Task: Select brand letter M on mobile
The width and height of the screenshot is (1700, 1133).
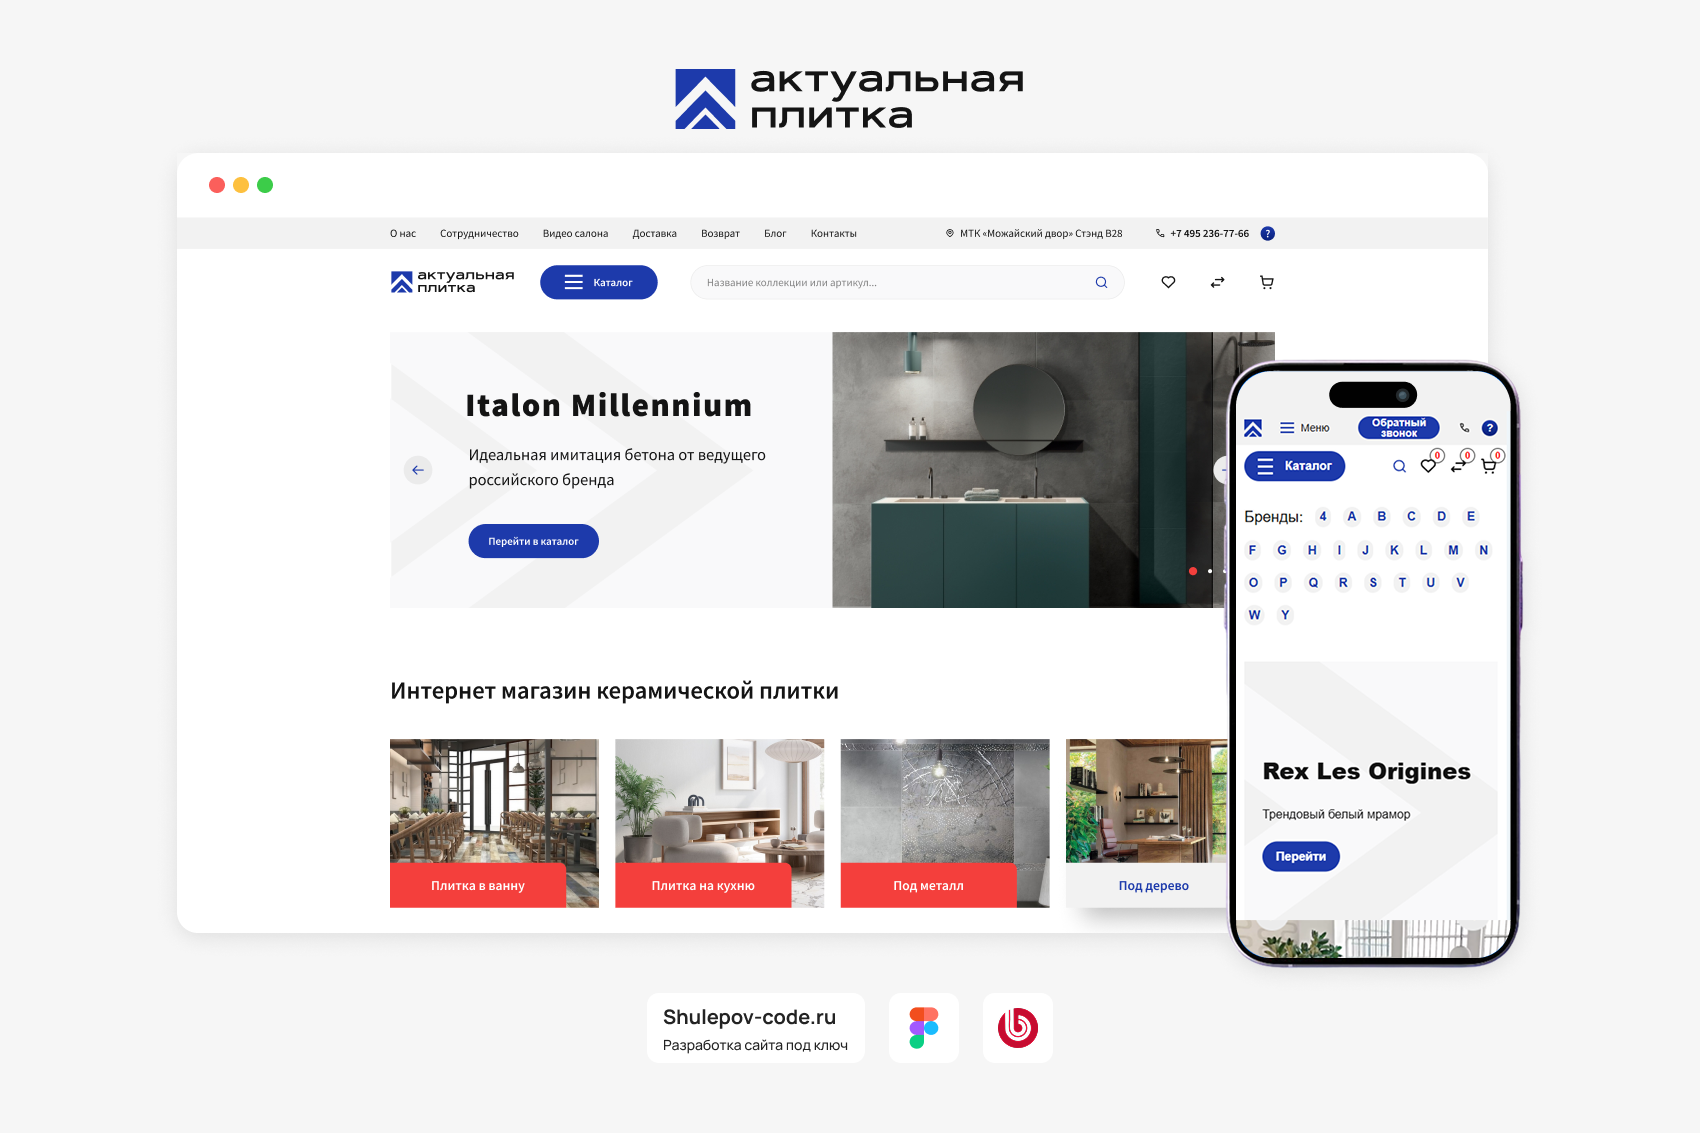Action: pos(1453,550)
